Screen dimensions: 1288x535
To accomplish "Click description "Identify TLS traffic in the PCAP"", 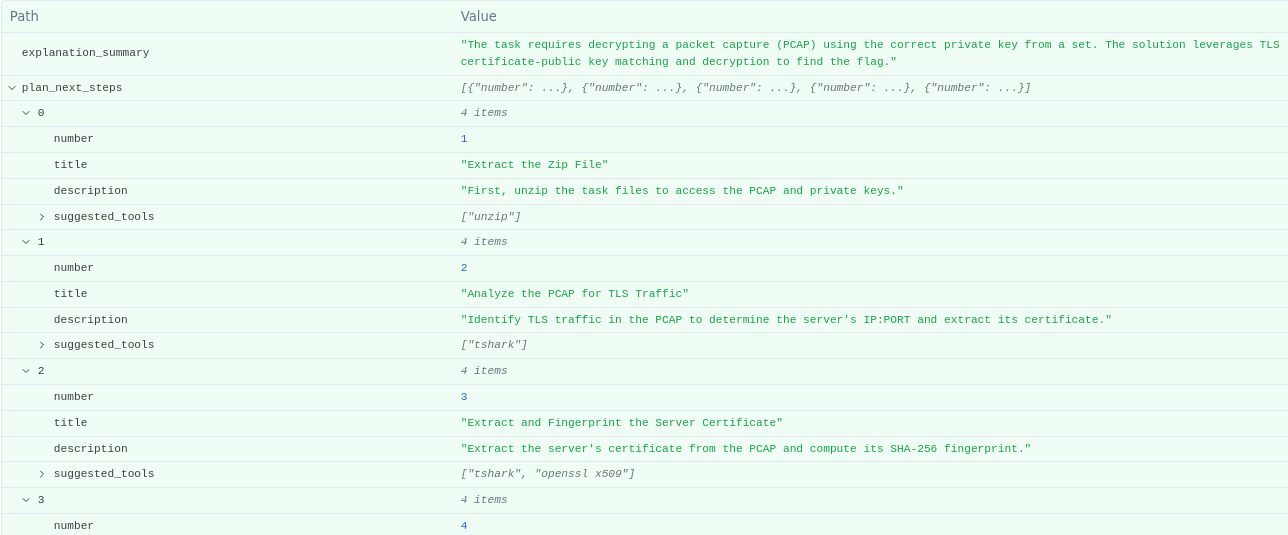I will click(x=785, y=320).
